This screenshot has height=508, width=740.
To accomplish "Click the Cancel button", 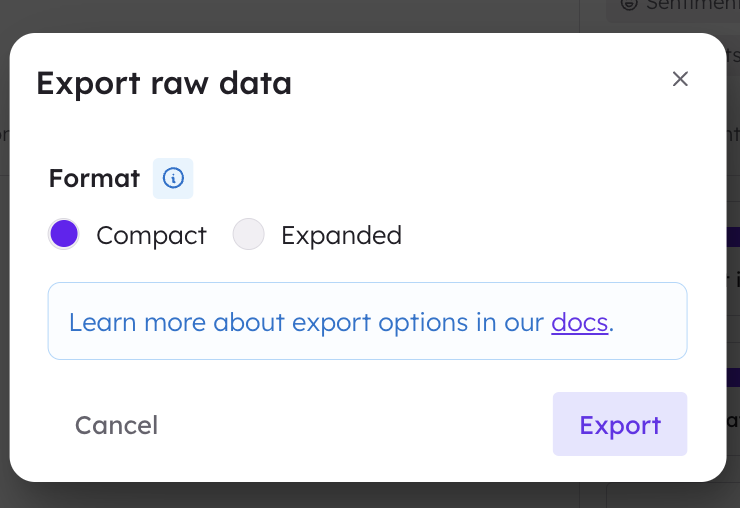I will 116,425.
